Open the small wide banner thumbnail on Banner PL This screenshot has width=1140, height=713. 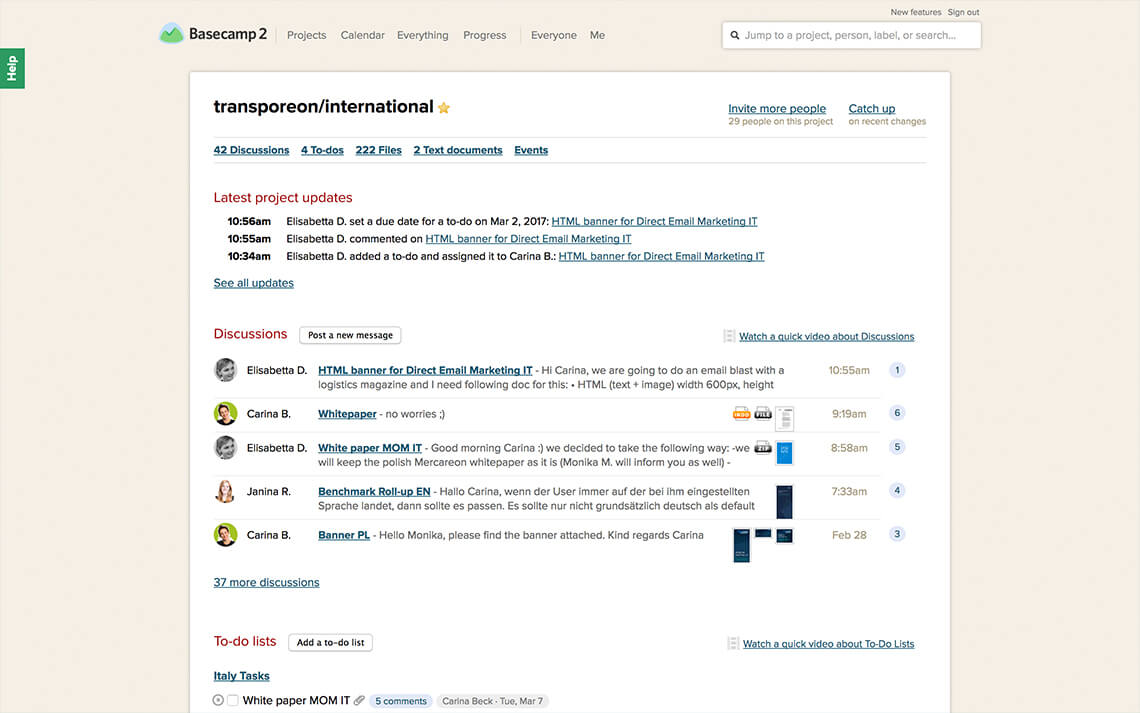[763, 533]
